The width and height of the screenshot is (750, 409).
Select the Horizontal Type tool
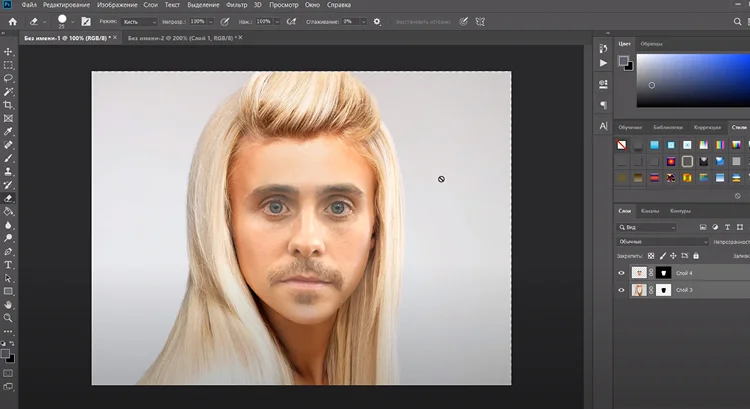(x=9, y=265)
